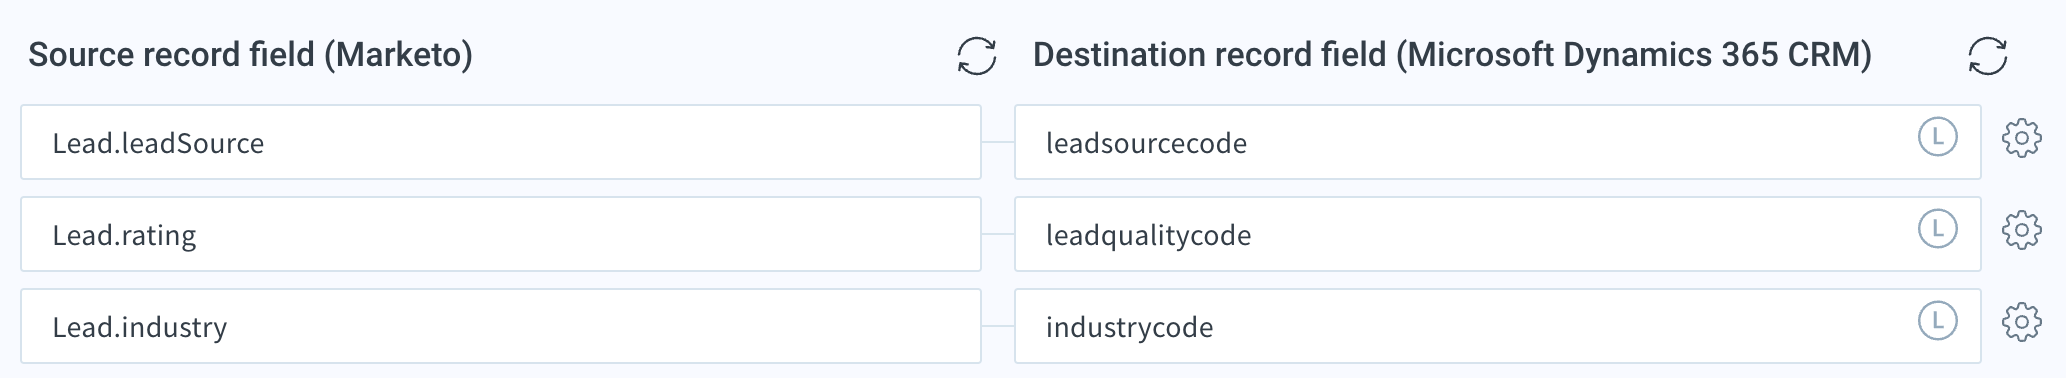Refresh the Marketo source record fields

click(976, 56)
